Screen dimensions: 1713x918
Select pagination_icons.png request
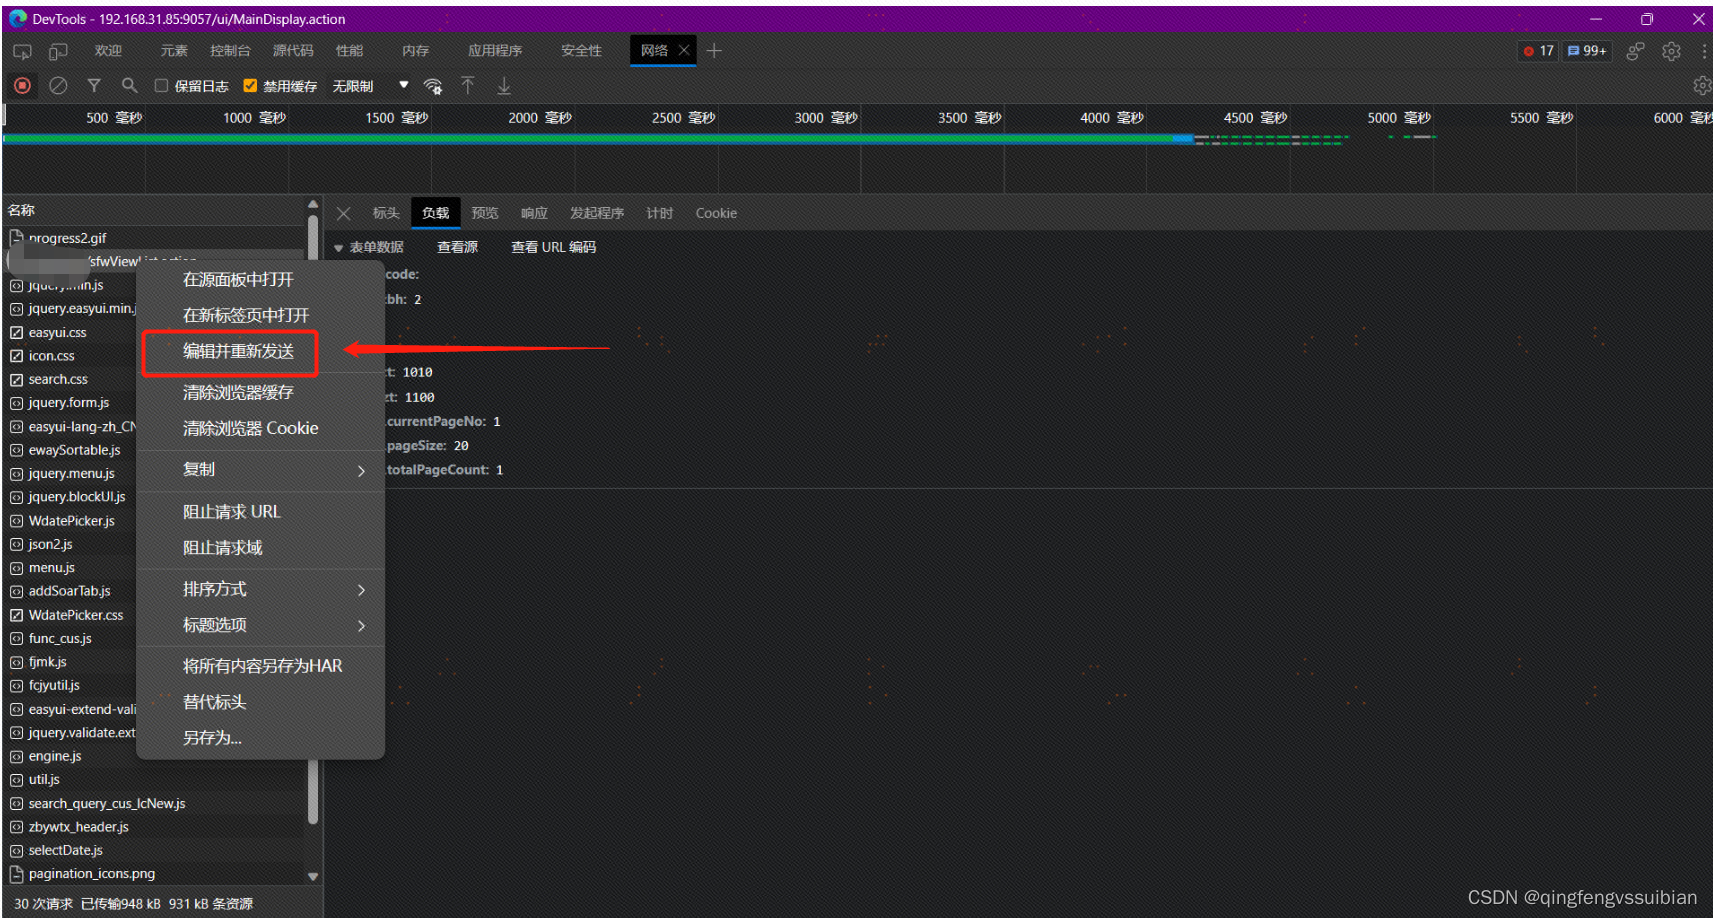(x=154, y=873)
